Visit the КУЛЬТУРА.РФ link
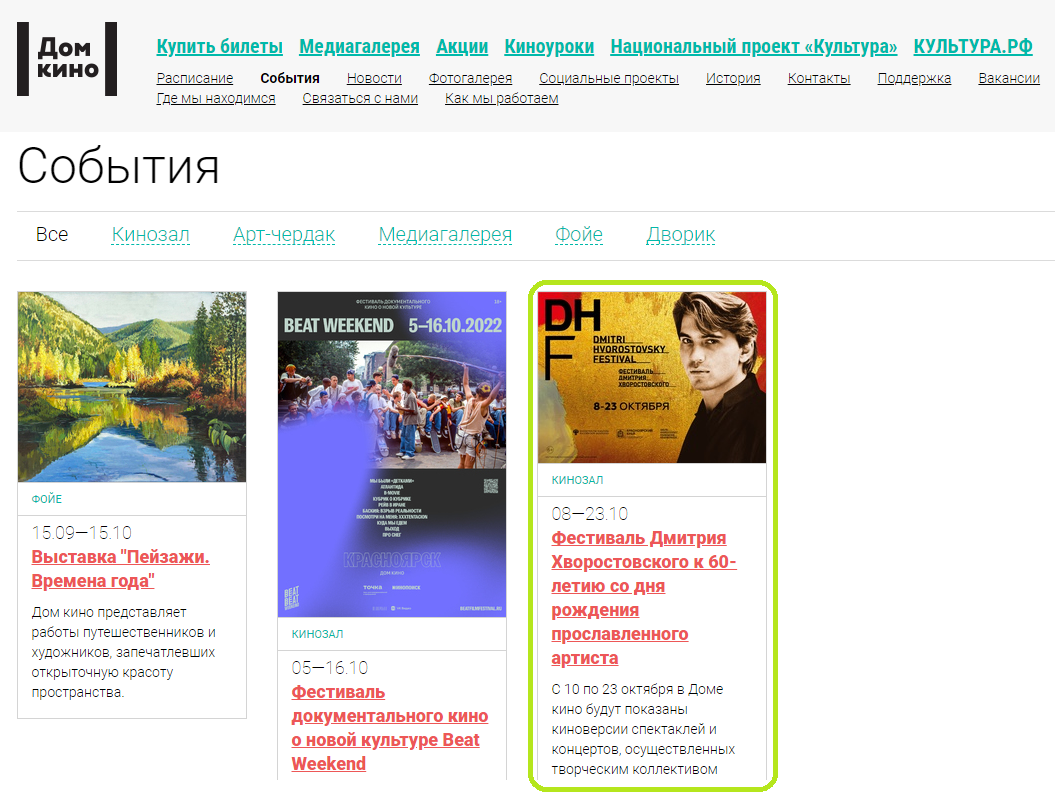 tap(972, 47)
